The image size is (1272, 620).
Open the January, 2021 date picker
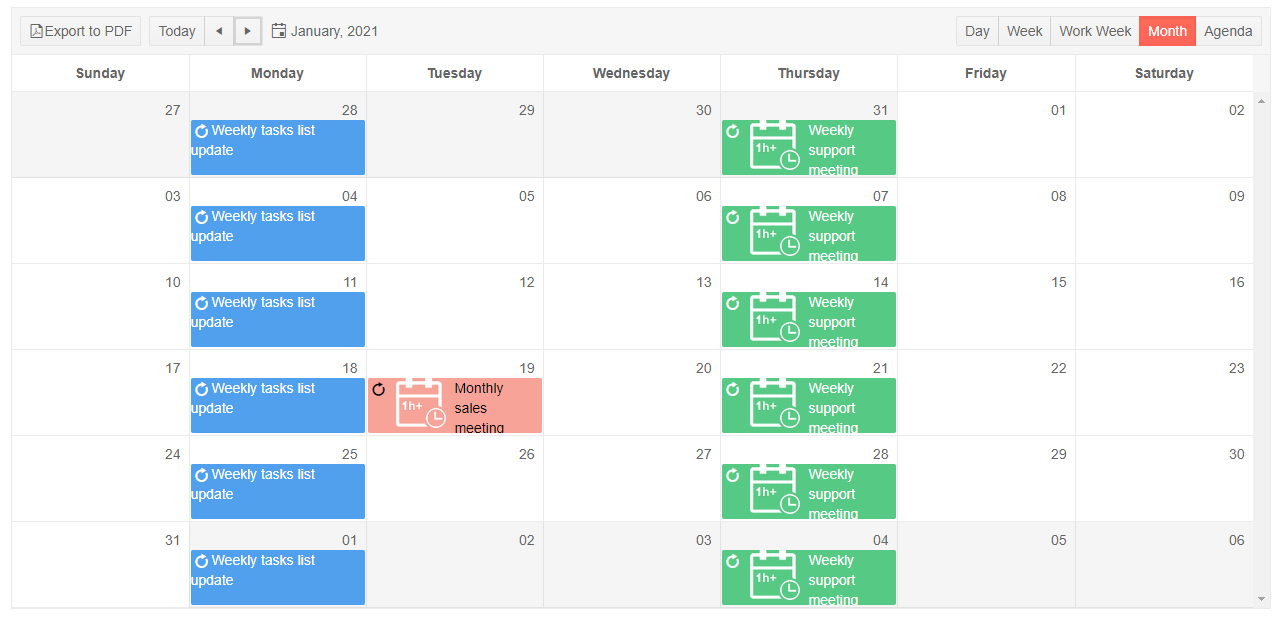334,31
